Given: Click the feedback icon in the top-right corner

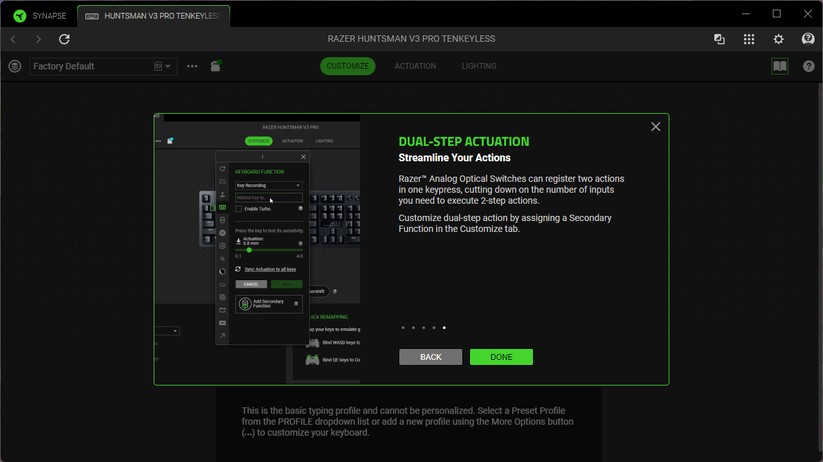Looking at the screenshot, I should [x=808, y=39].
